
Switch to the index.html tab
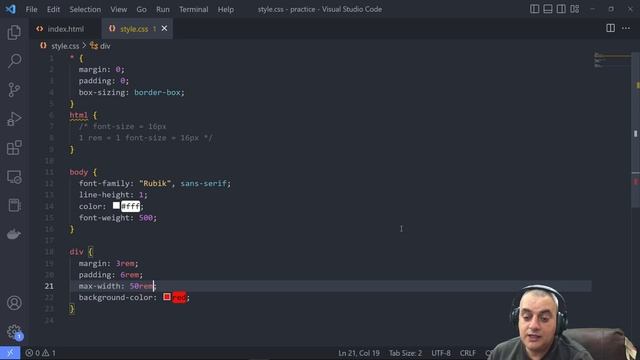[65, 29]
